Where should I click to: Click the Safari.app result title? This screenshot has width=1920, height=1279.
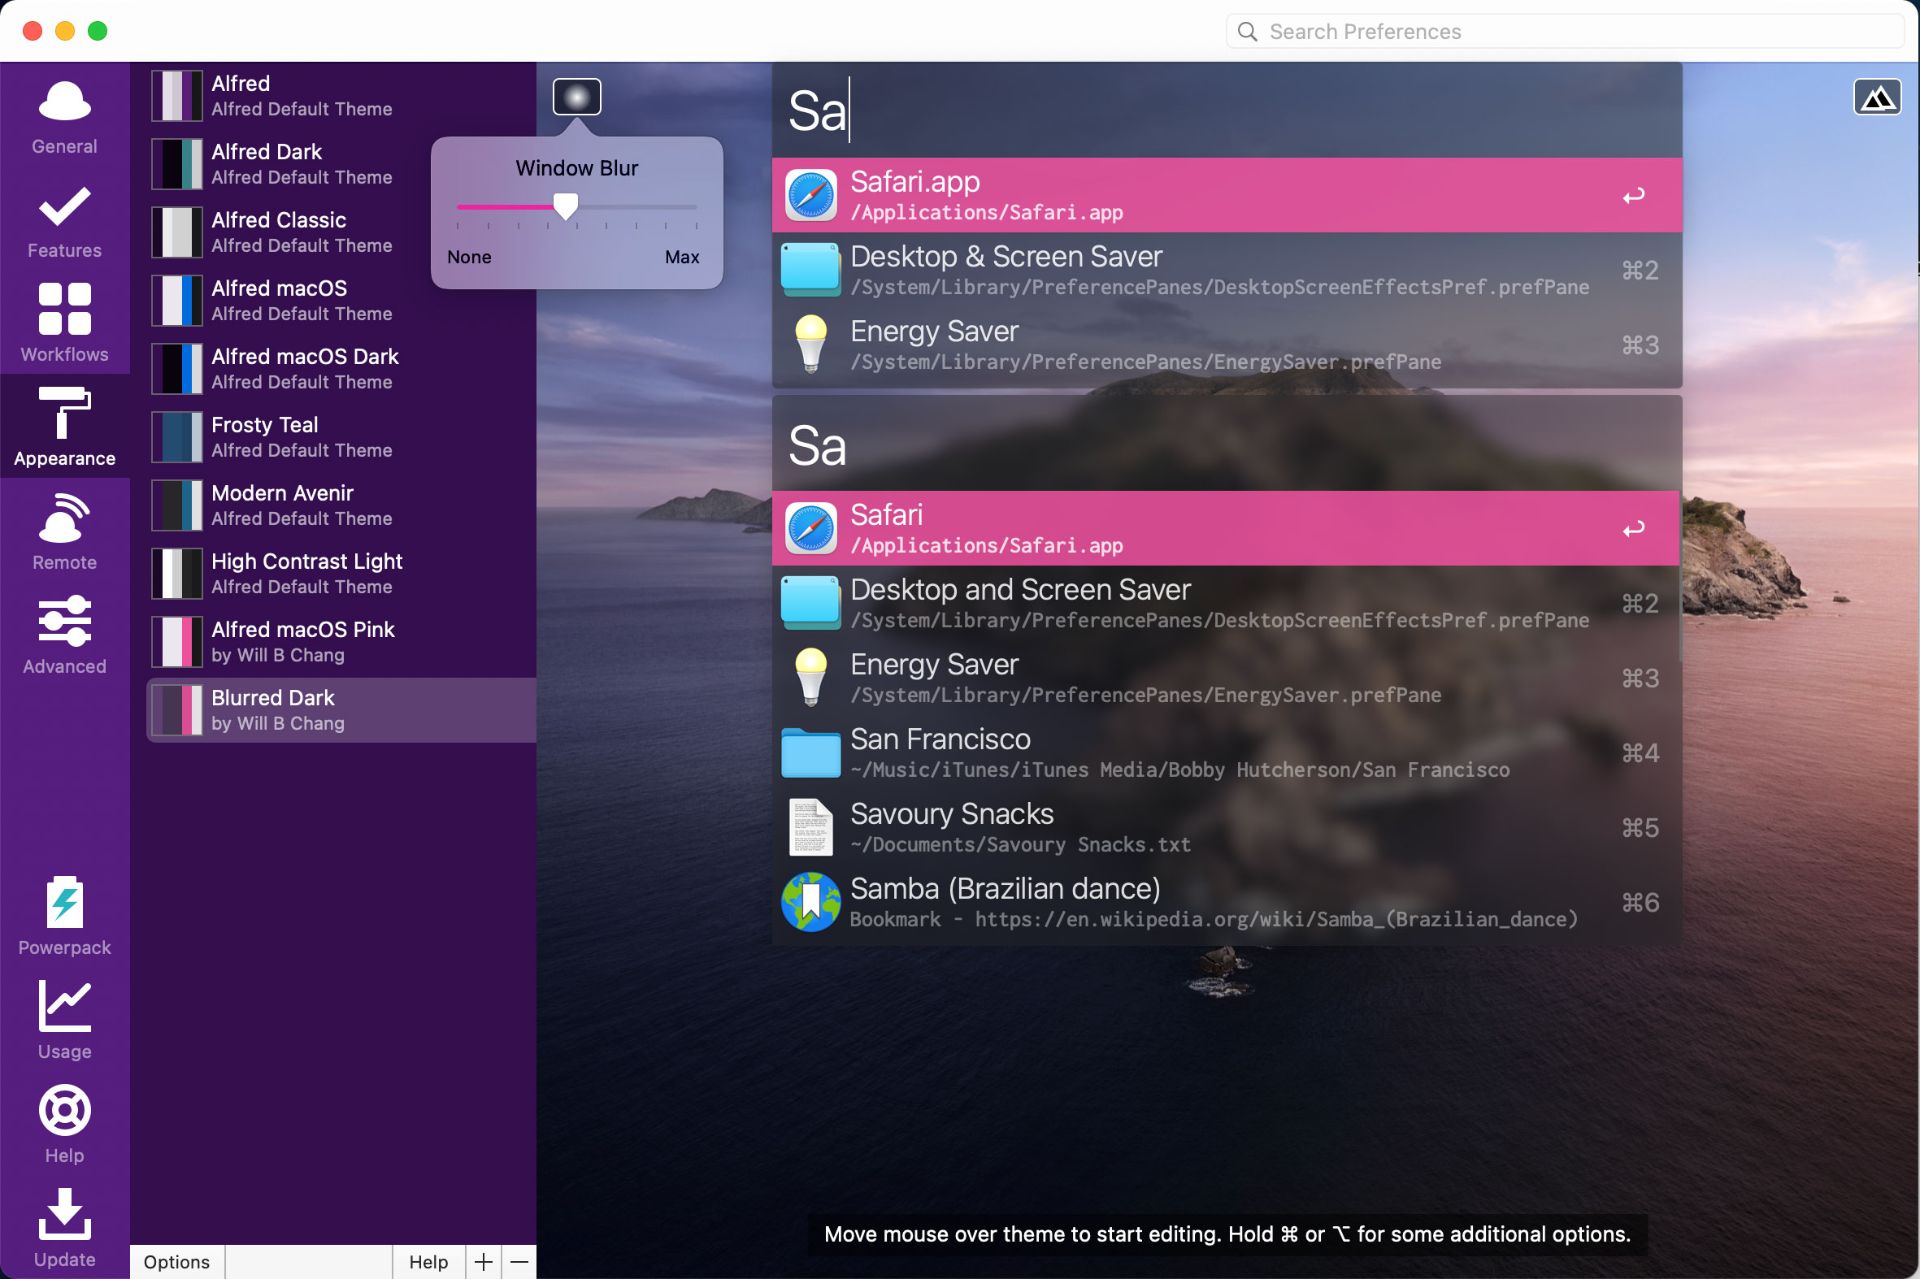(915, 182)
